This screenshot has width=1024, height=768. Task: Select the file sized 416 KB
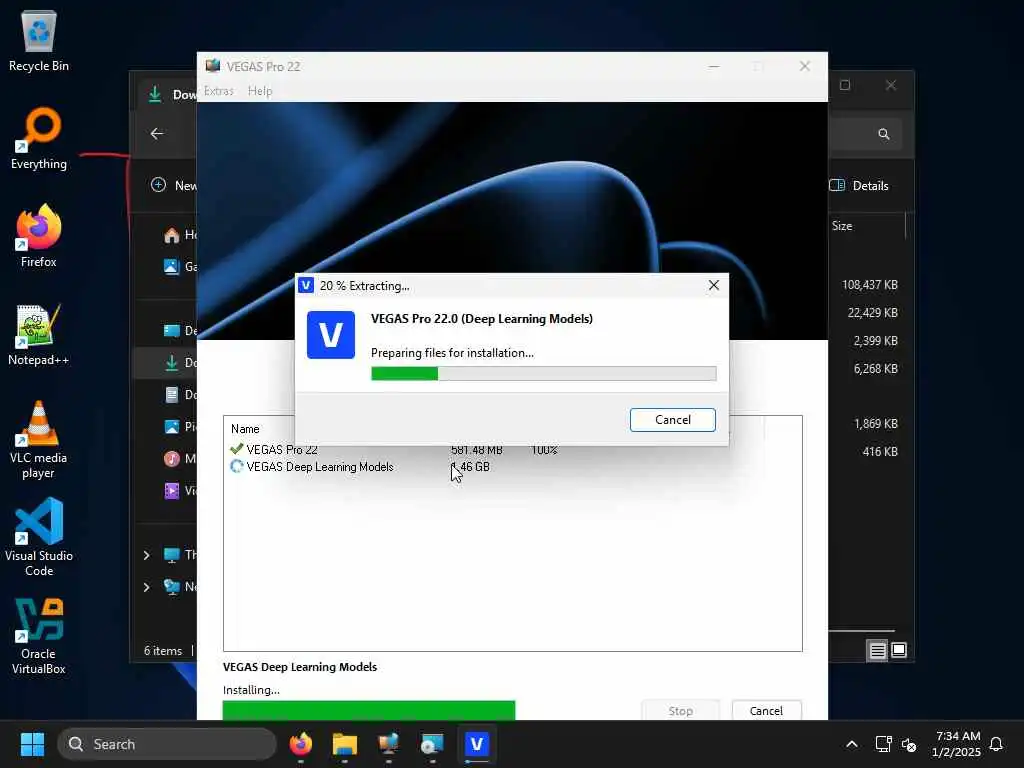tap(880, 452)
